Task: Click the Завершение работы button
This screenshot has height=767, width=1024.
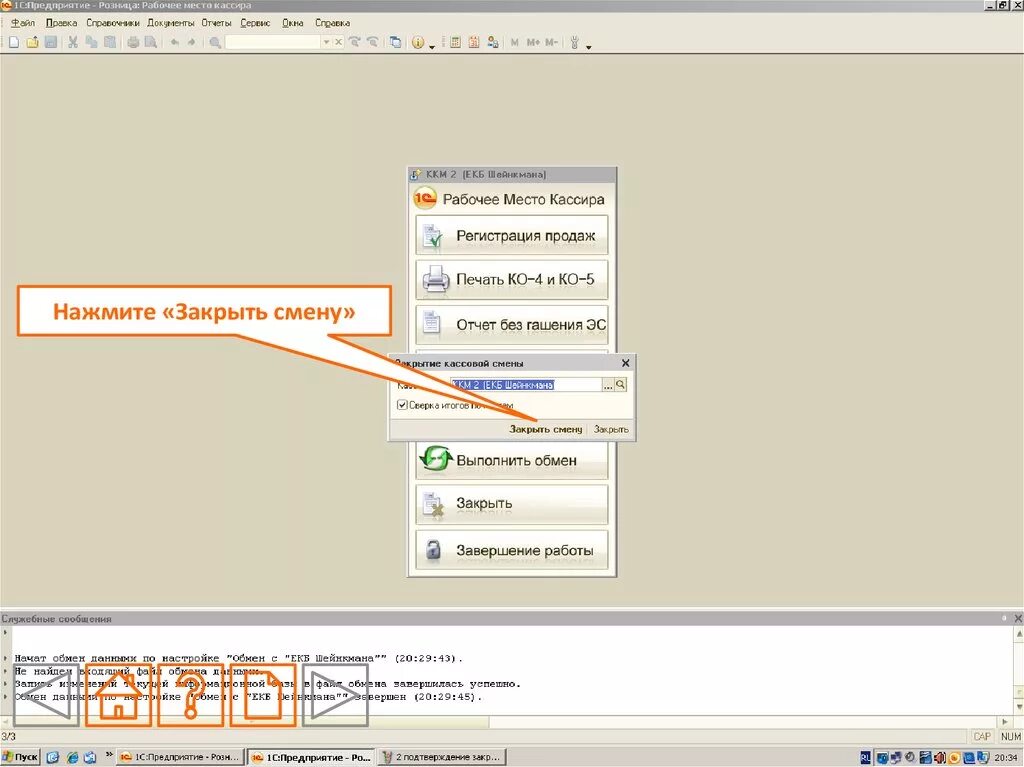Action: pos(511,550)
